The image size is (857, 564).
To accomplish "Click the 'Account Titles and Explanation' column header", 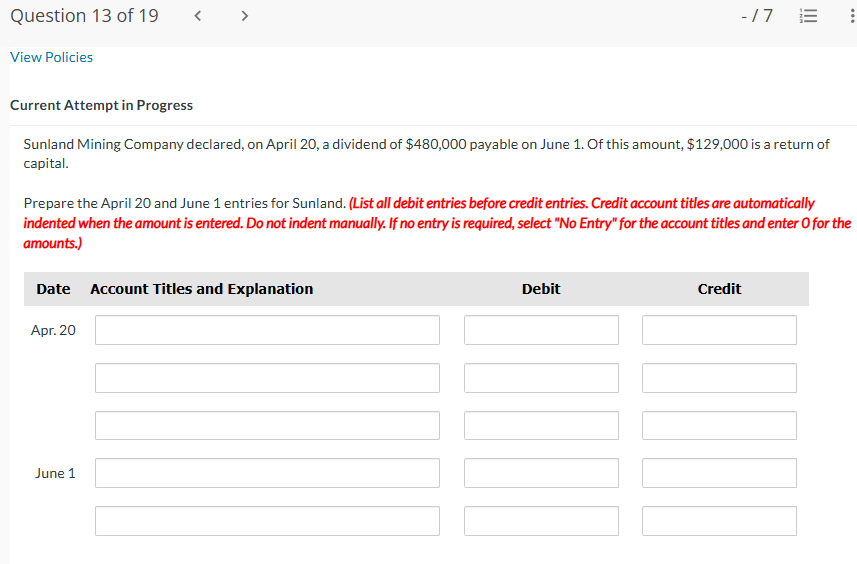I will [202, 289].
